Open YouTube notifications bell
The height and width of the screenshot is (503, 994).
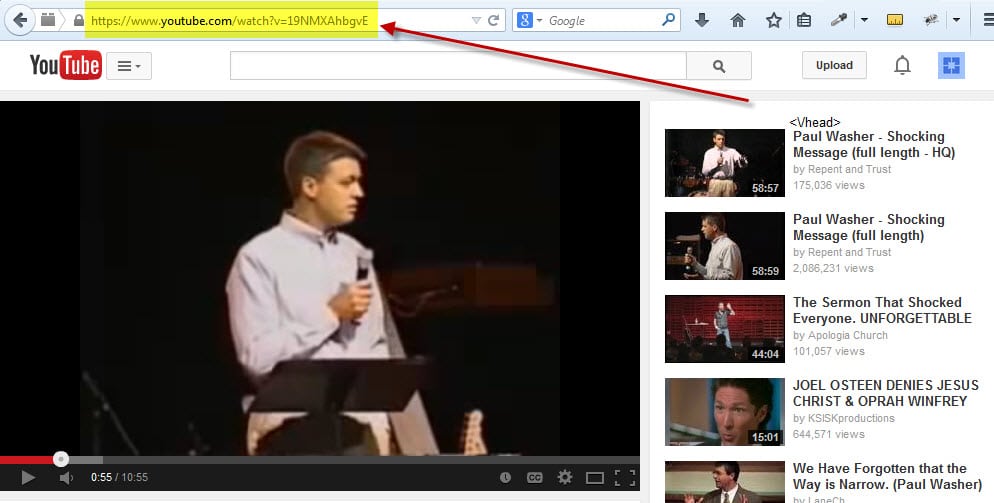tap(902, 65)
